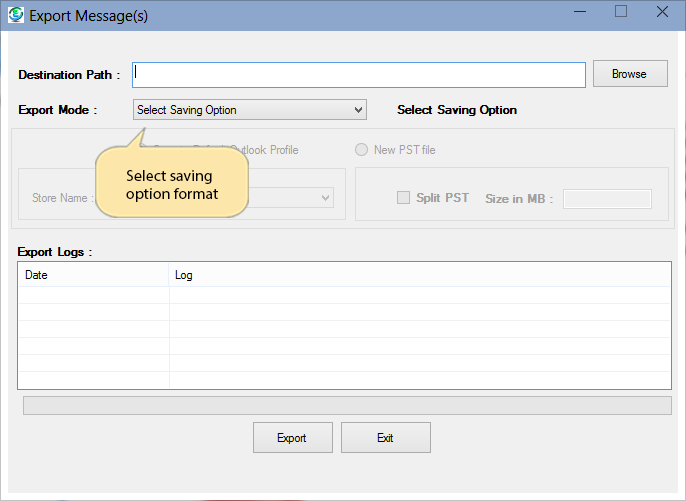Maximize the Export Message(s) window
Image resolution: width=686 pixels, height=501 pixels.
point(621,13)
